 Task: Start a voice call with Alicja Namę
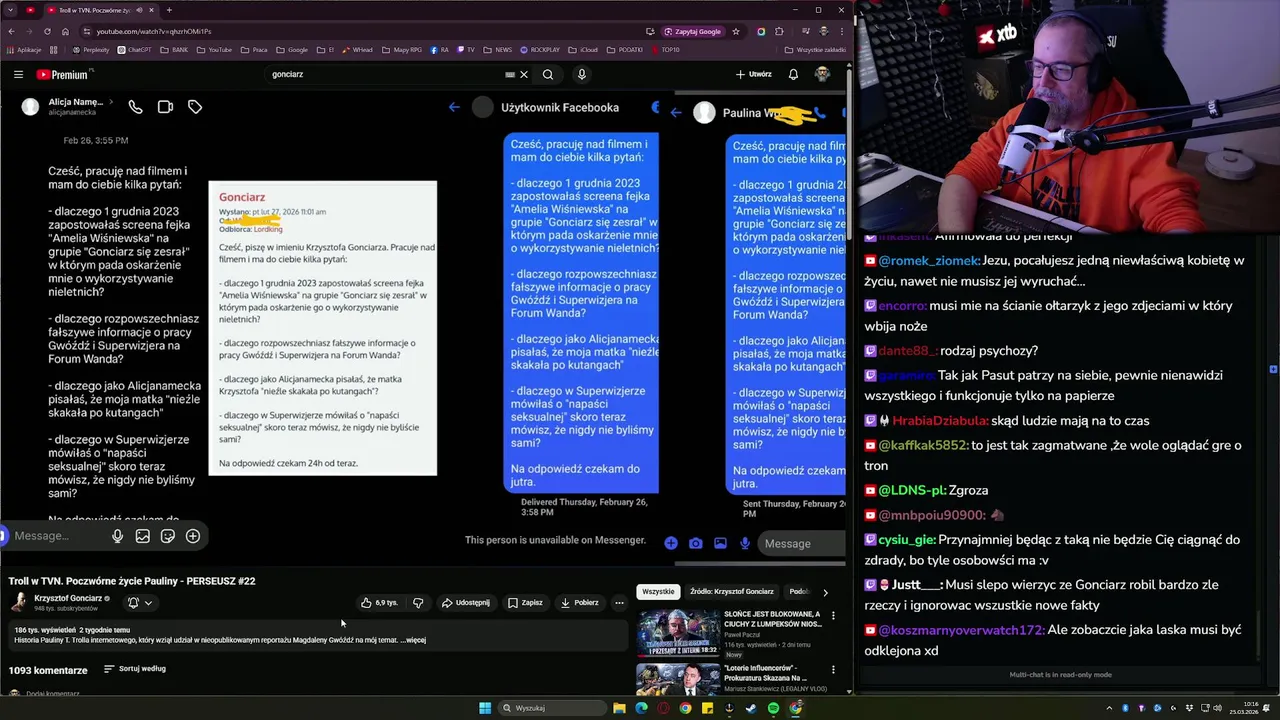(x=135, y=107)
